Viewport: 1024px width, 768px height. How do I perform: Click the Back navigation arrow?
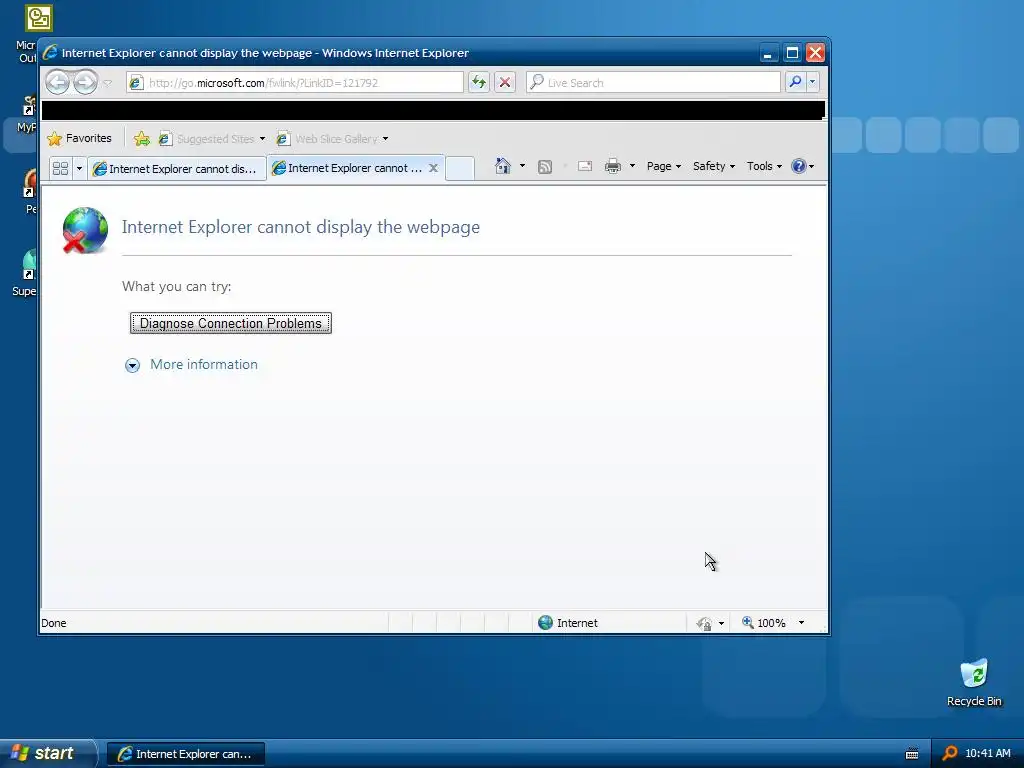57,82
